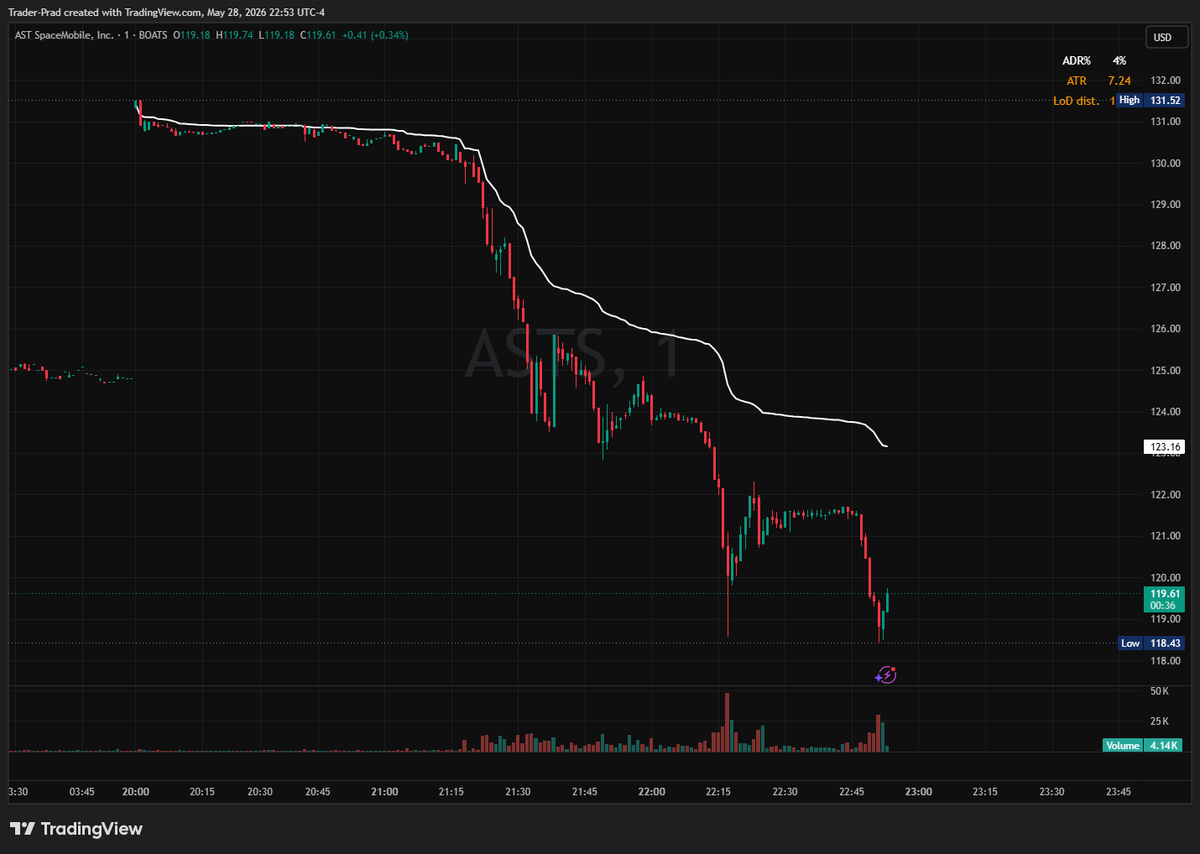
Task: Click the tallest volume bar at 22:15
Action: click(x=727, y=722)
